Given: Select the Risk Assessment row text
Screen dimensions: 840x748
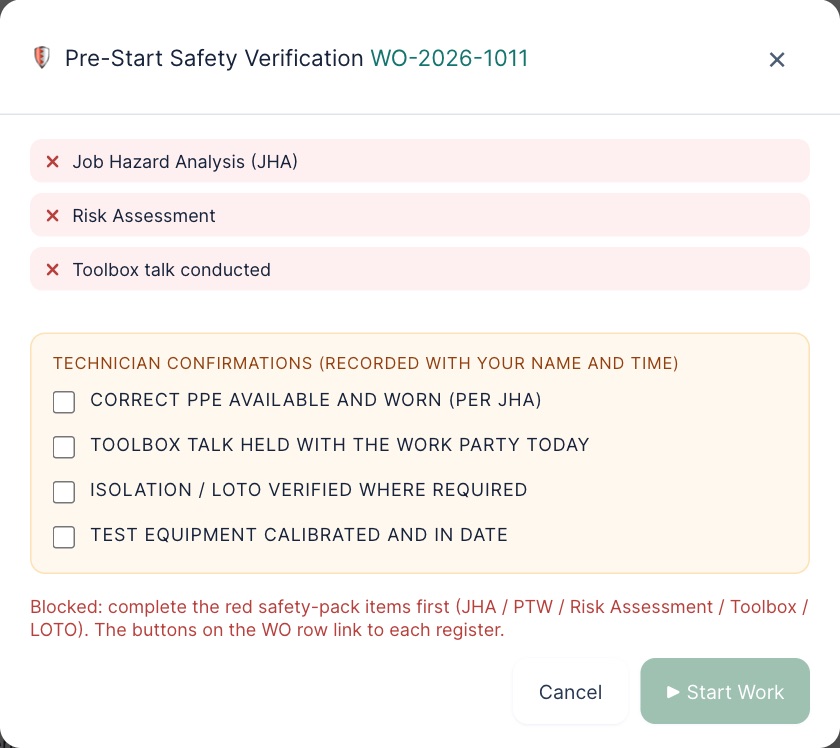Looking at the screenshot, I should [144, 215].
